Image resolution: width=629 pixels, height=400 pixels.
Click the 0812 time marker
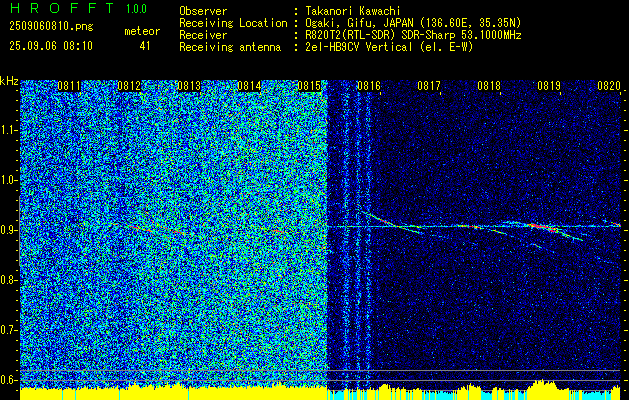tap(129, 86)
